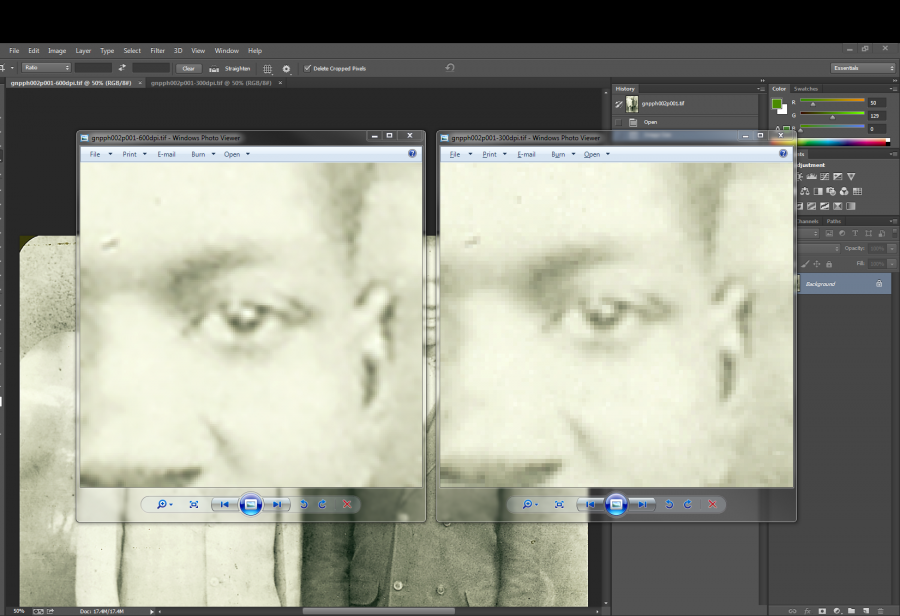Play slide show in 300dpi Photo Viewer
900x616 pixels.
tap(616, 505)
